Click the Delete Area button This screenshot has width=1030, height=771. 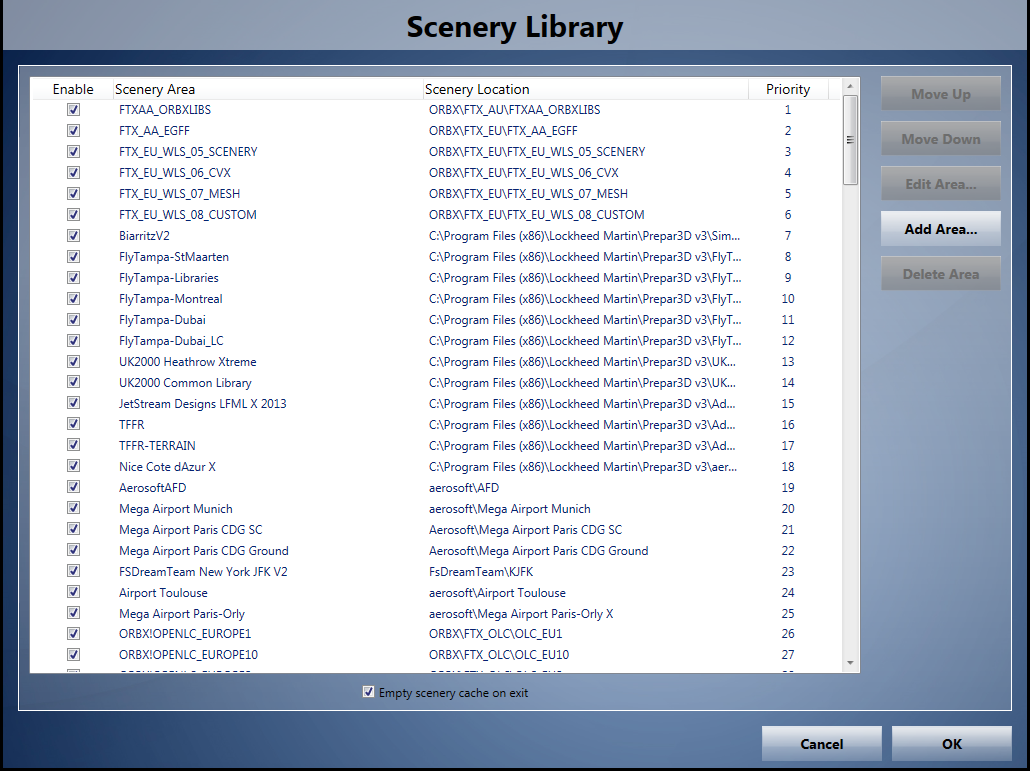[941, 274]
